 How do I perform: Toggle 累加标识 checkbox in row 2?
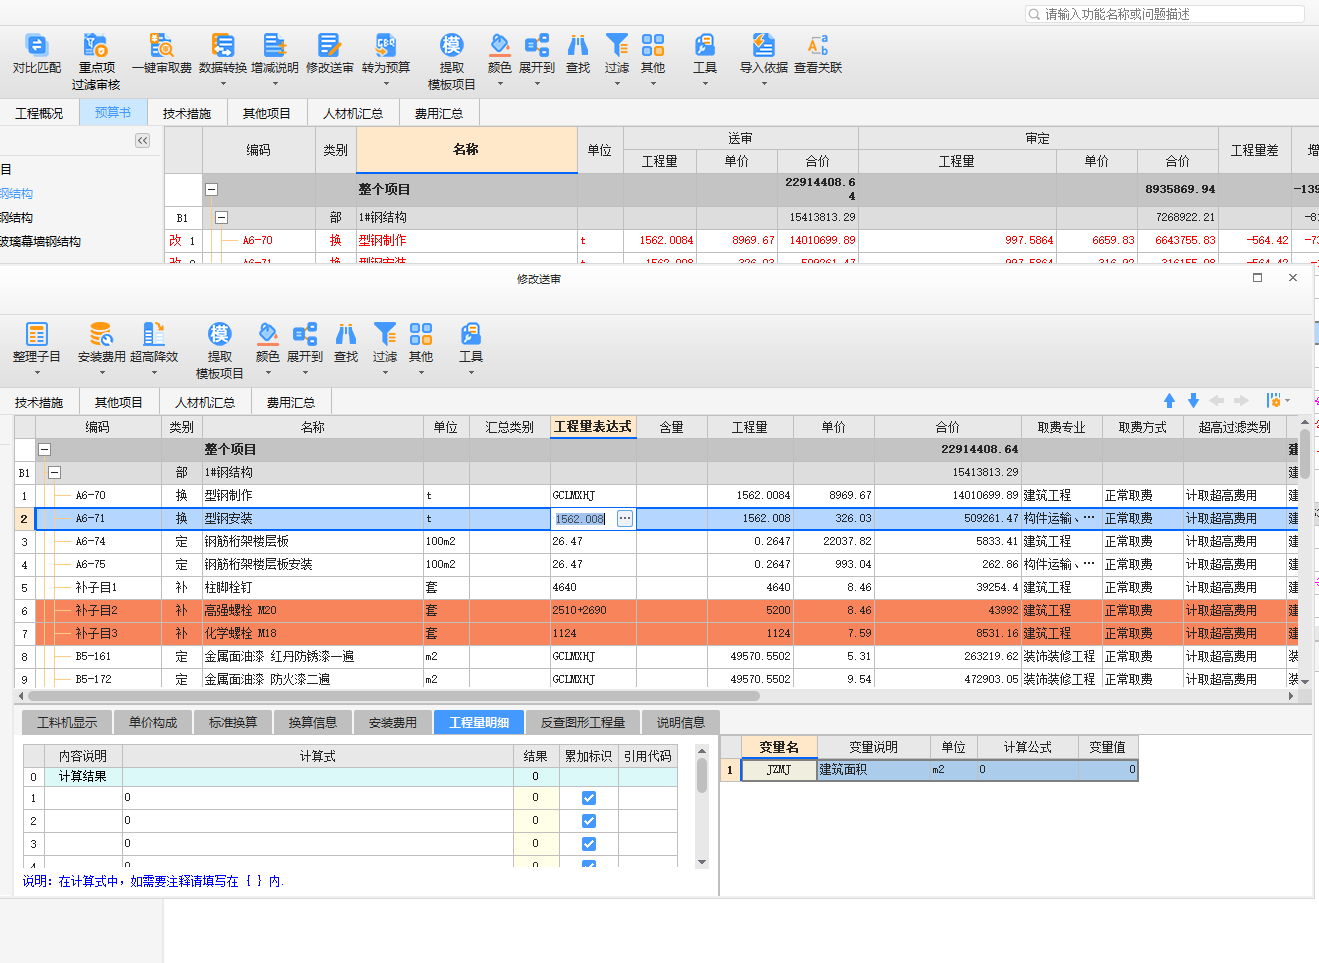pos(589,821)
